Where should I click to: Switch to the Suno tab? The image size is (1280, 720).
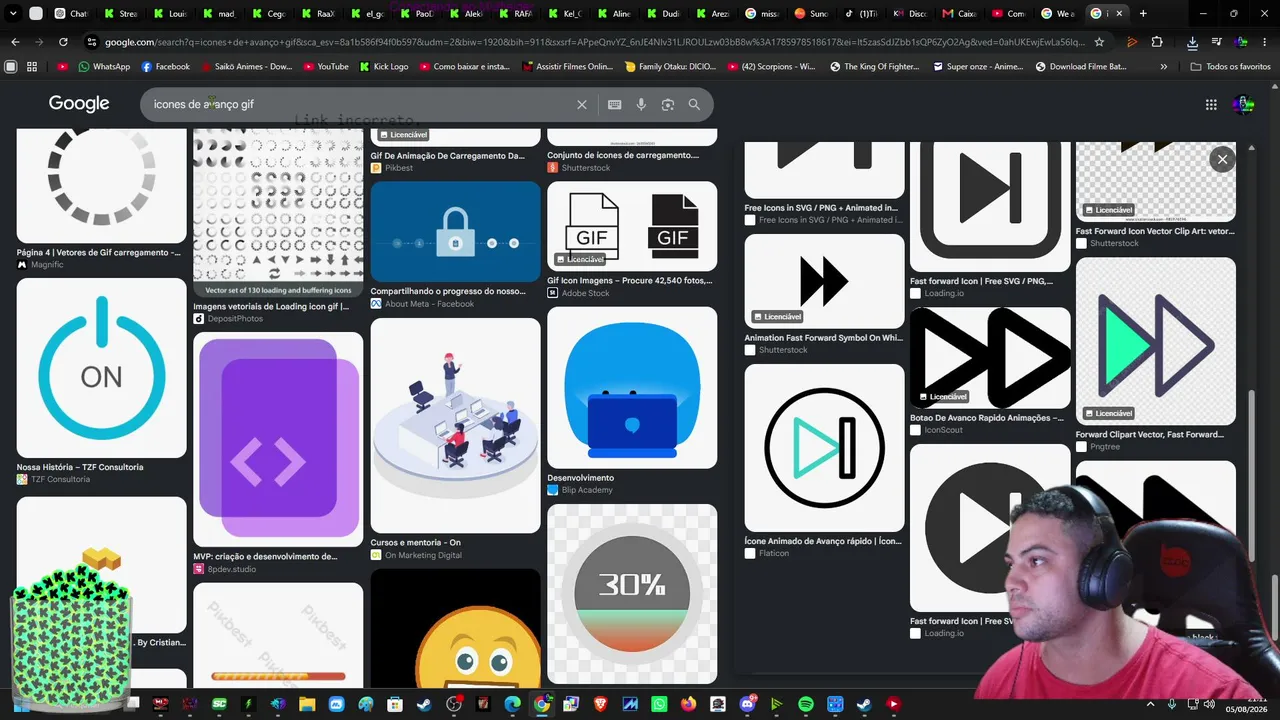pyautogui.click(x=810, y=14)
